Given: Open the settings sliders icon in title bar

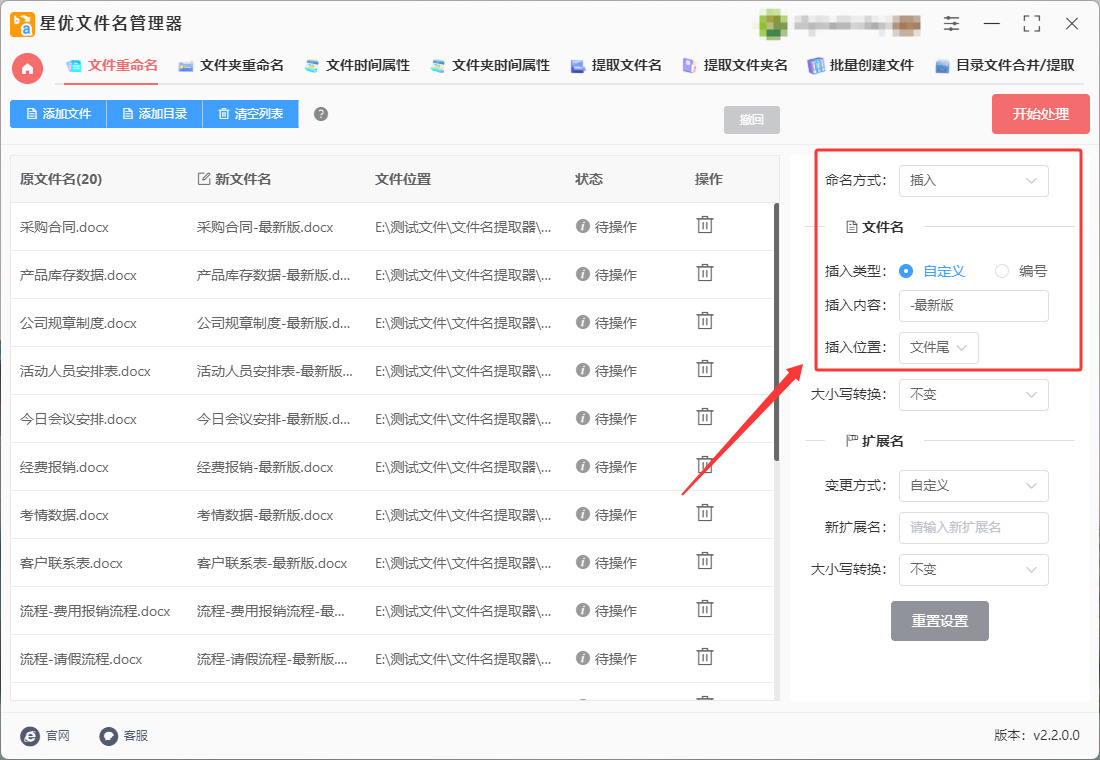Looking at the screenshot, I should [951, 23].
